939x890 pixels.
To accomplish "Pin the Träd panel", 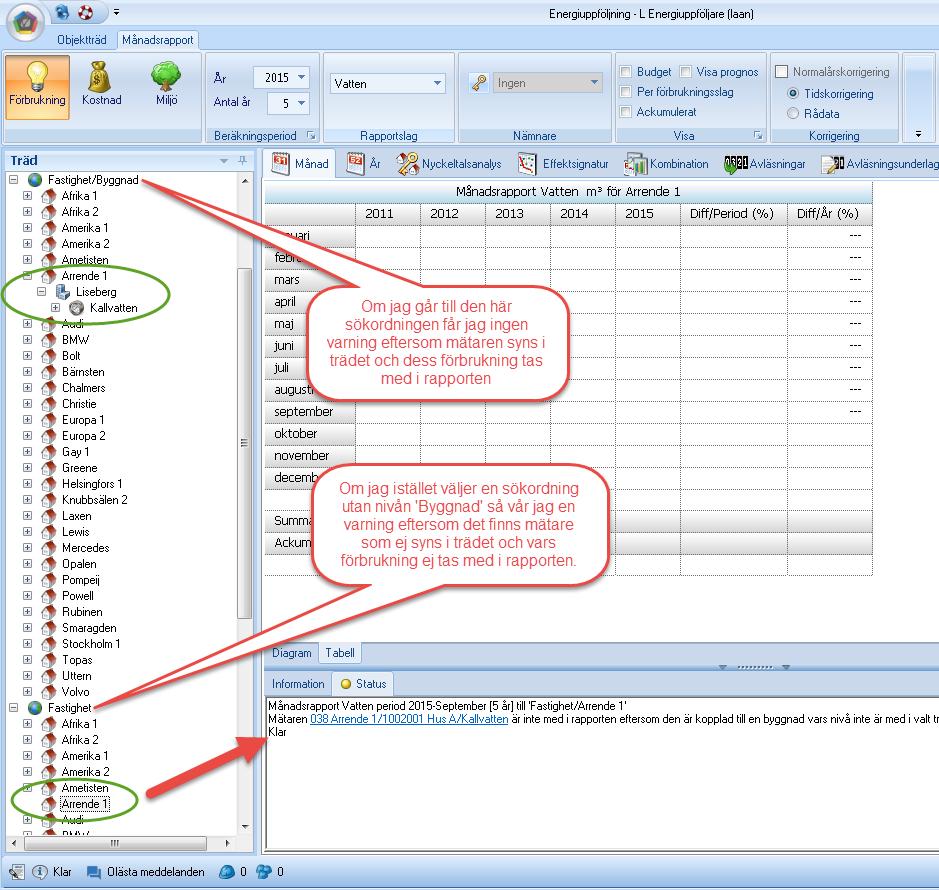I will (x=243, y=160).
